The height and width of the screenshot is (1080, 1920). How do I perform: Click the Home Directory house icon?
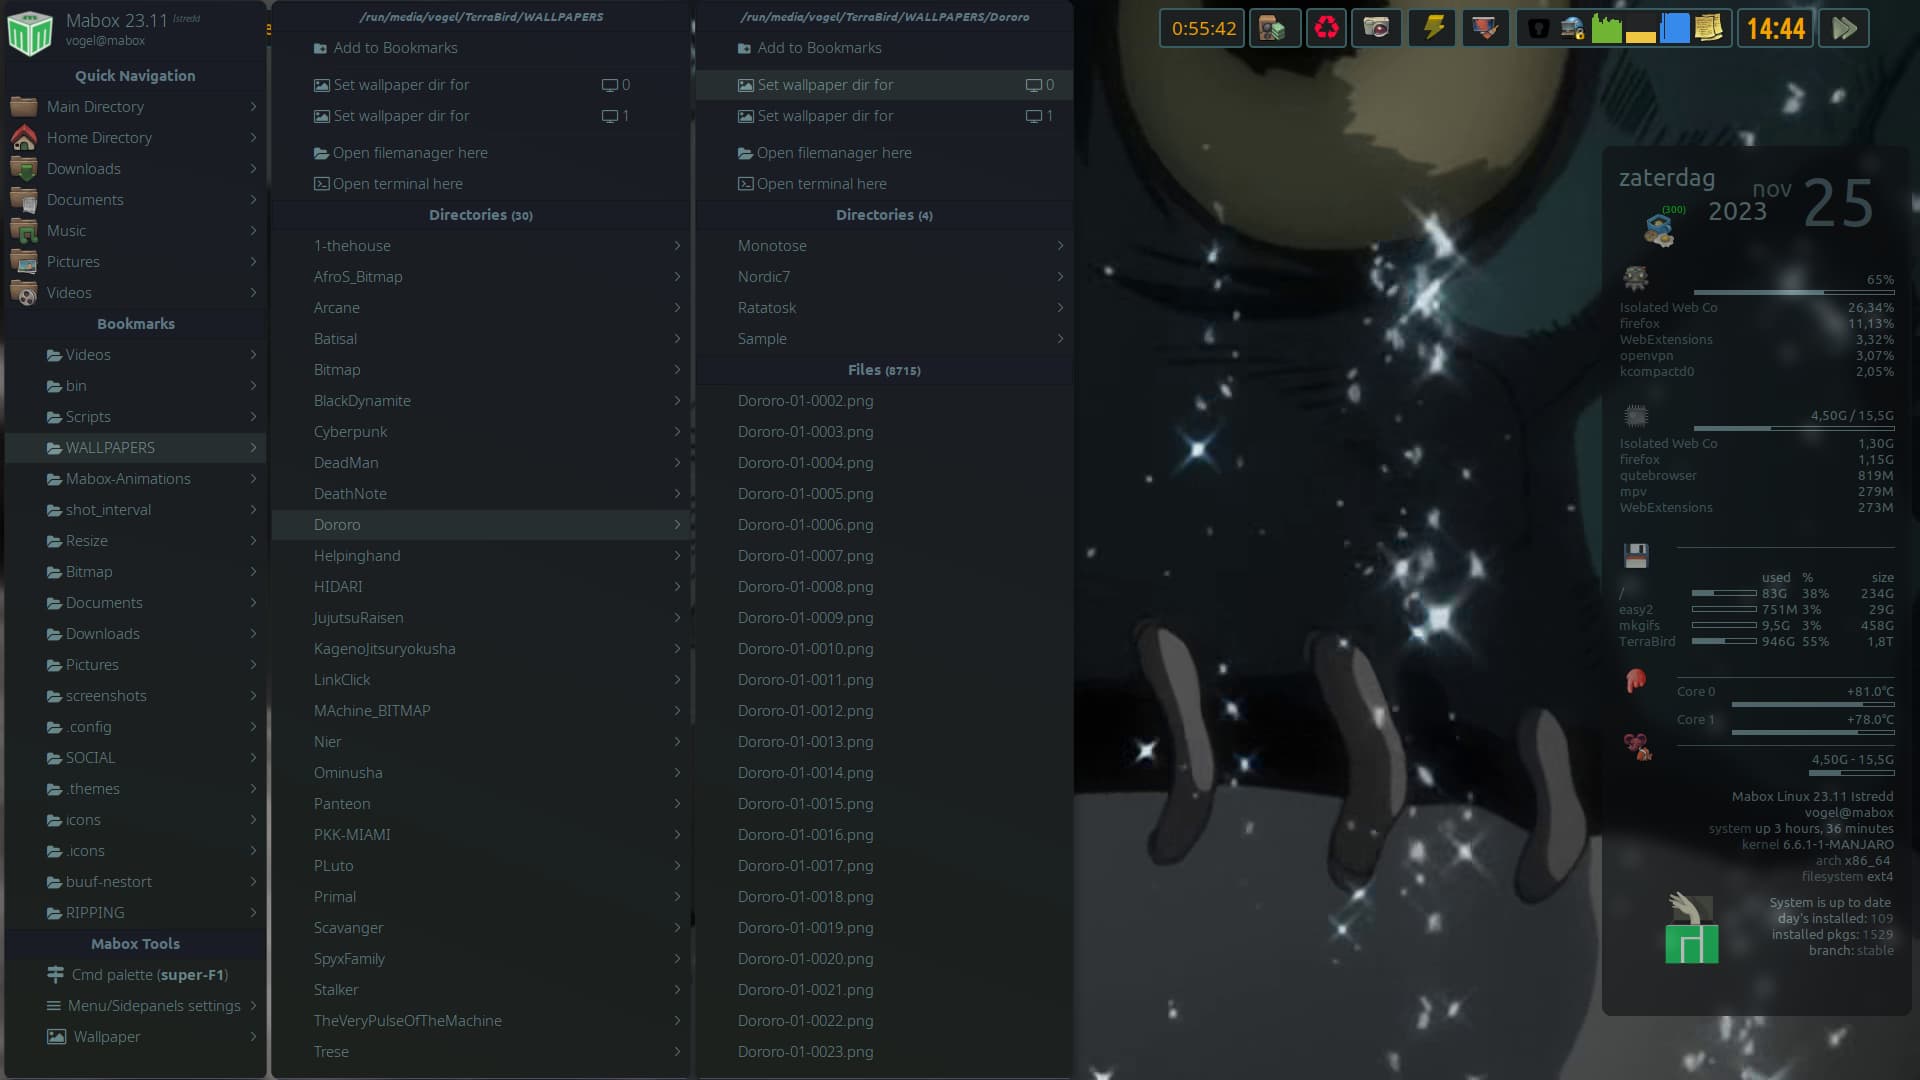[x=24, y=137]
